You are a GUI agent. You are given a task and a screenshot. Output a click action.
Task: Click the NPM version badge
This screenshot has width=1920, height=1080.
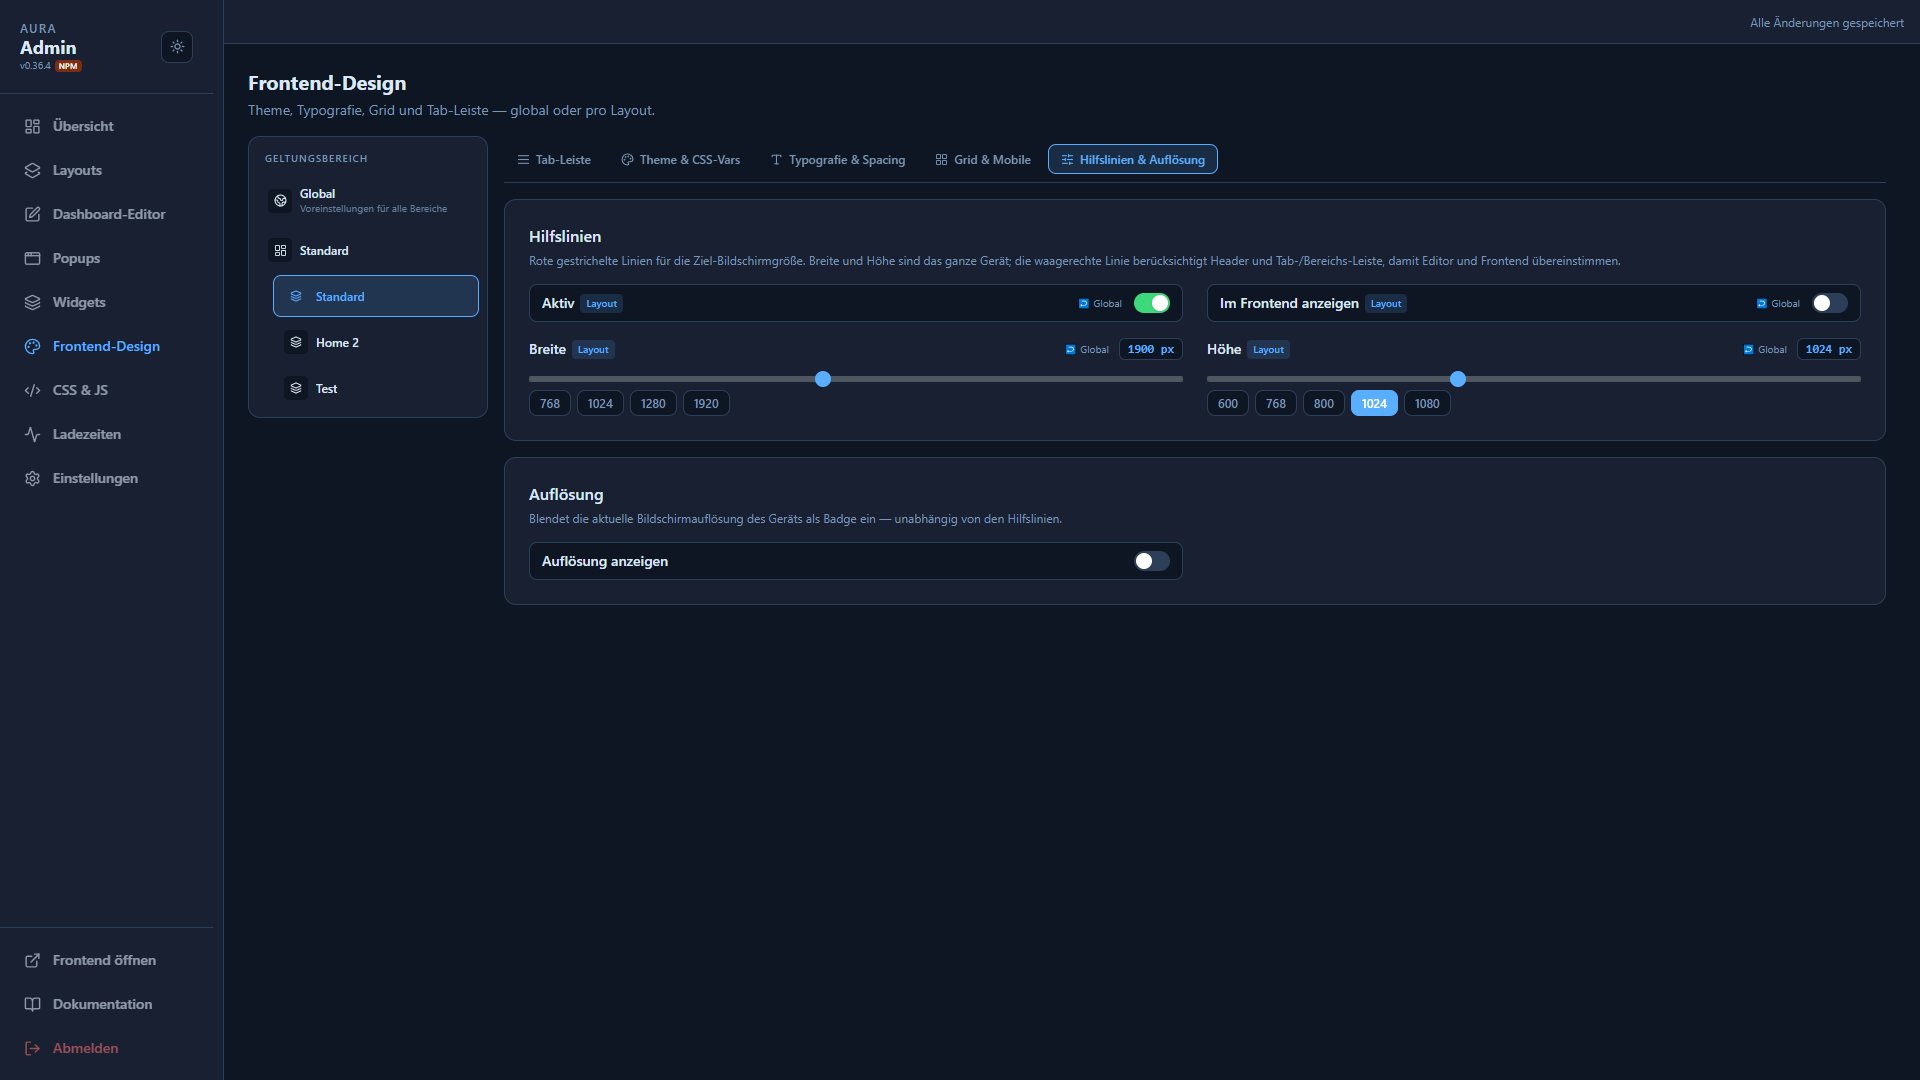[x=68, y=66]
